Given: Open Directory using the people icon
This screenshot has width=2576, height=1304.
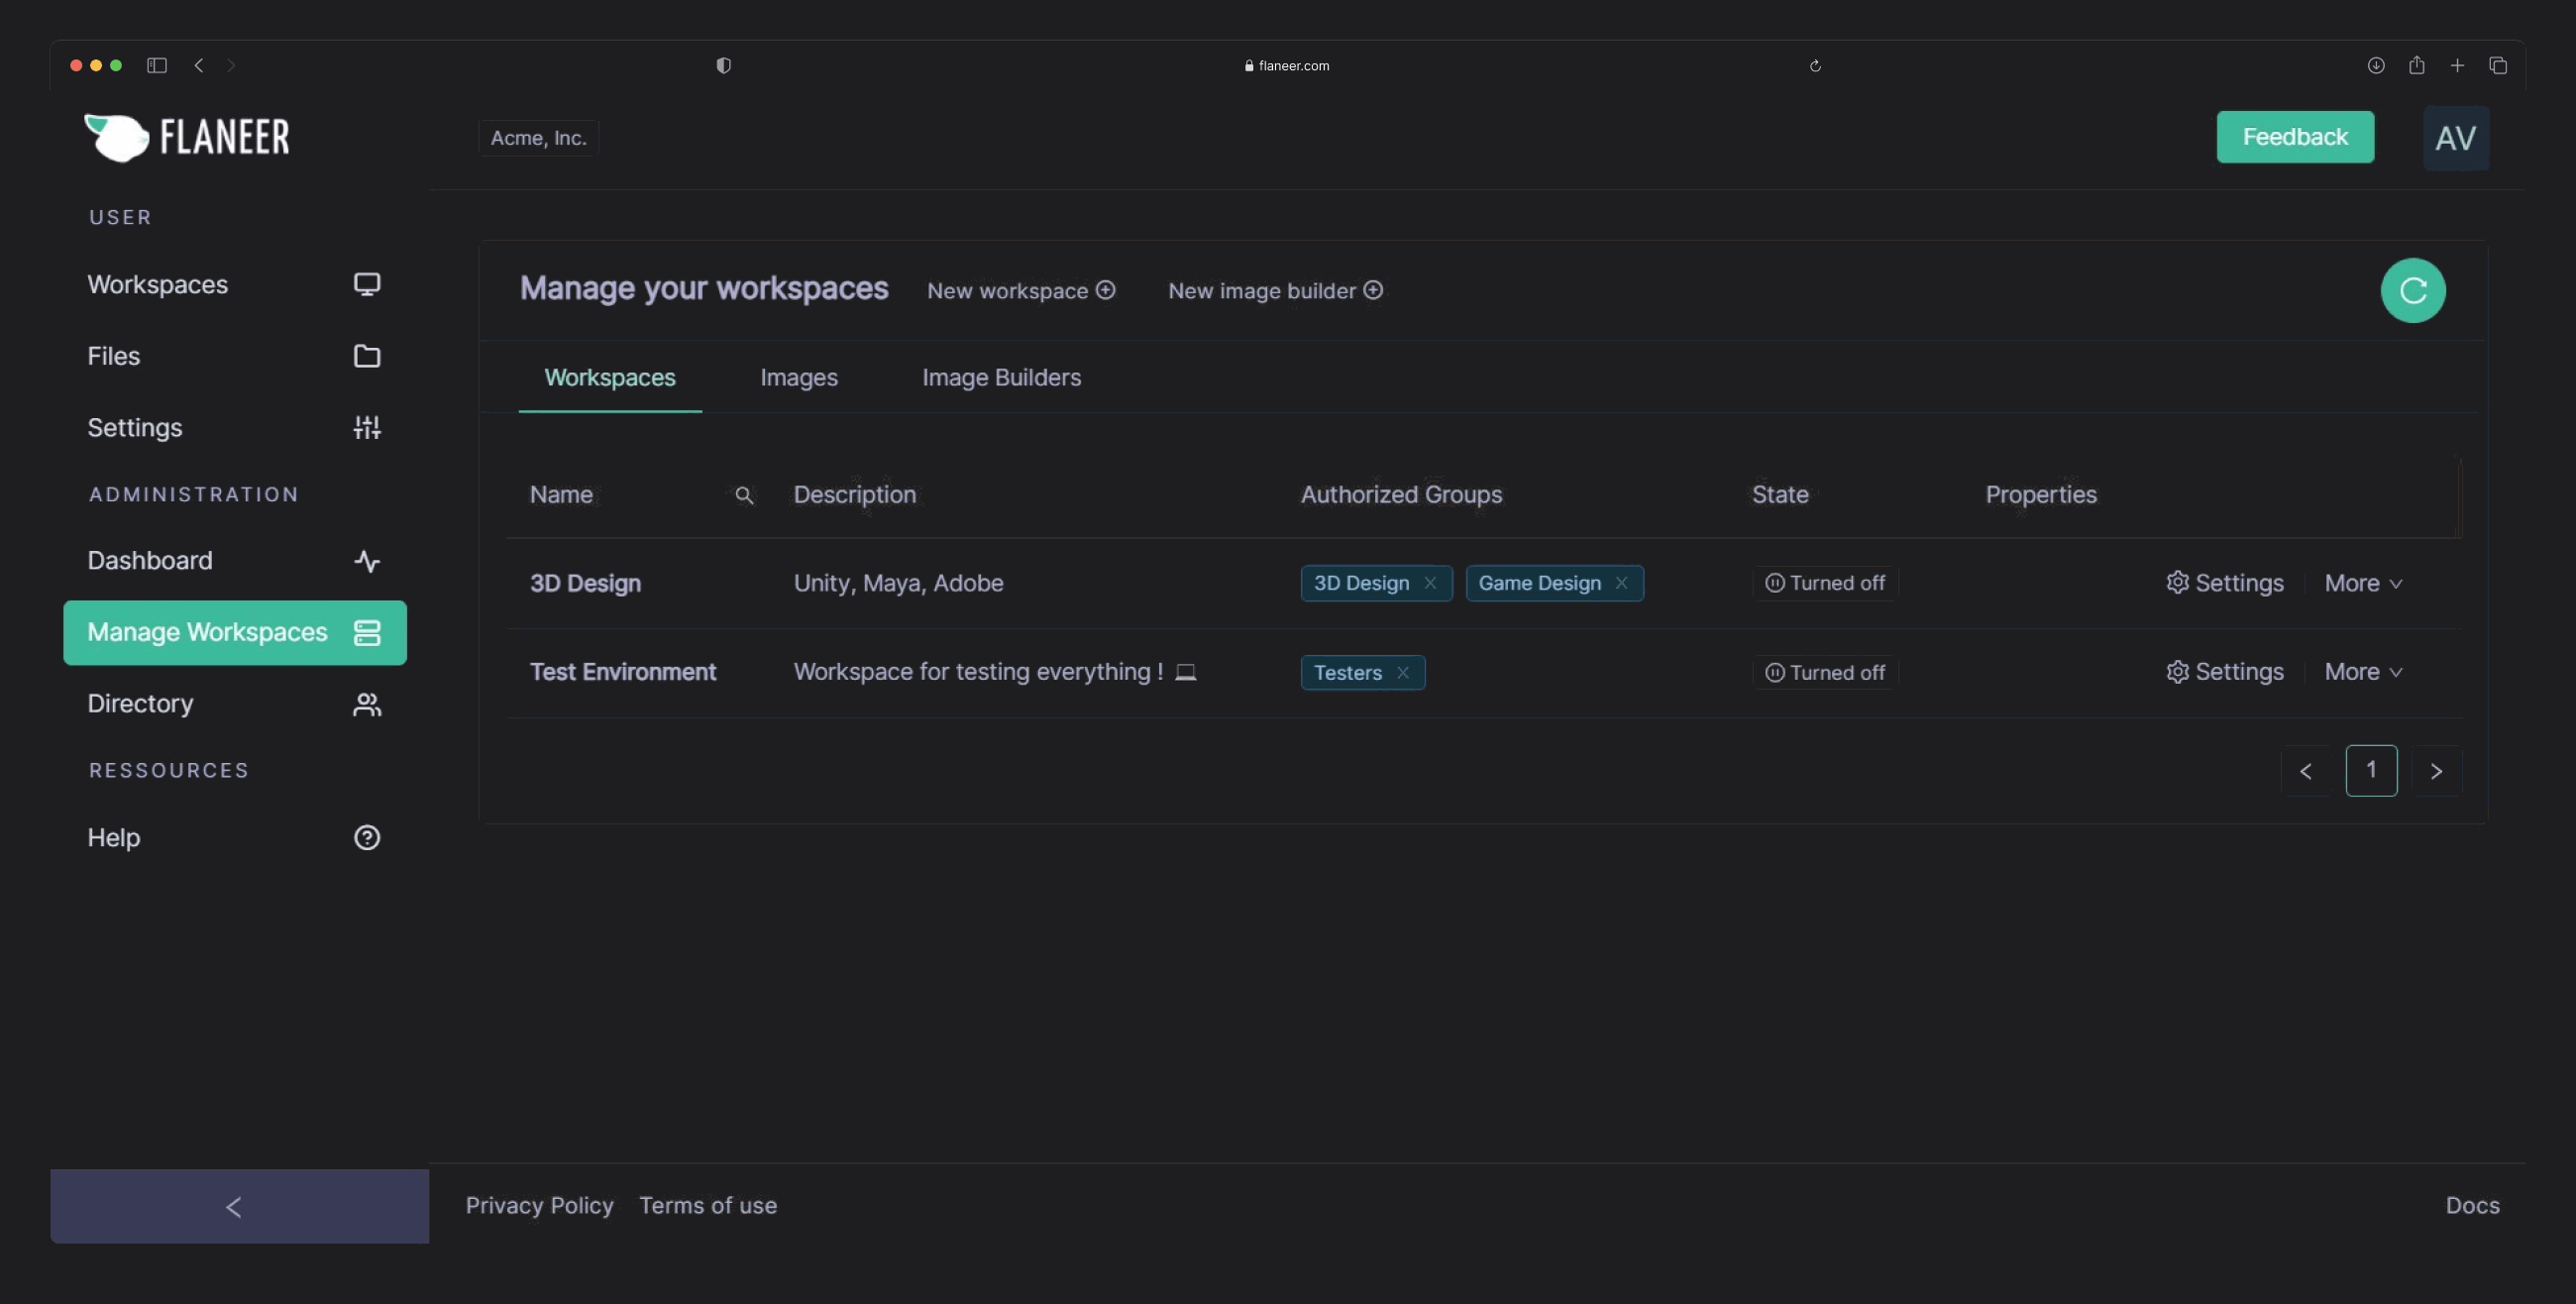Looking at the screenshot, I should [367, 704].
